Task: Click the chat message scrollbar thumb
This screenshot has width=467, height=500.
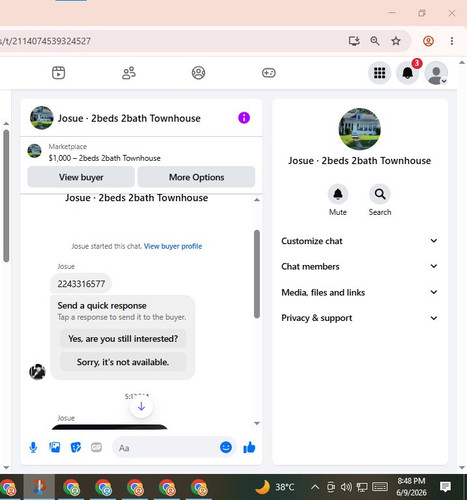Action: pos(257,274)
